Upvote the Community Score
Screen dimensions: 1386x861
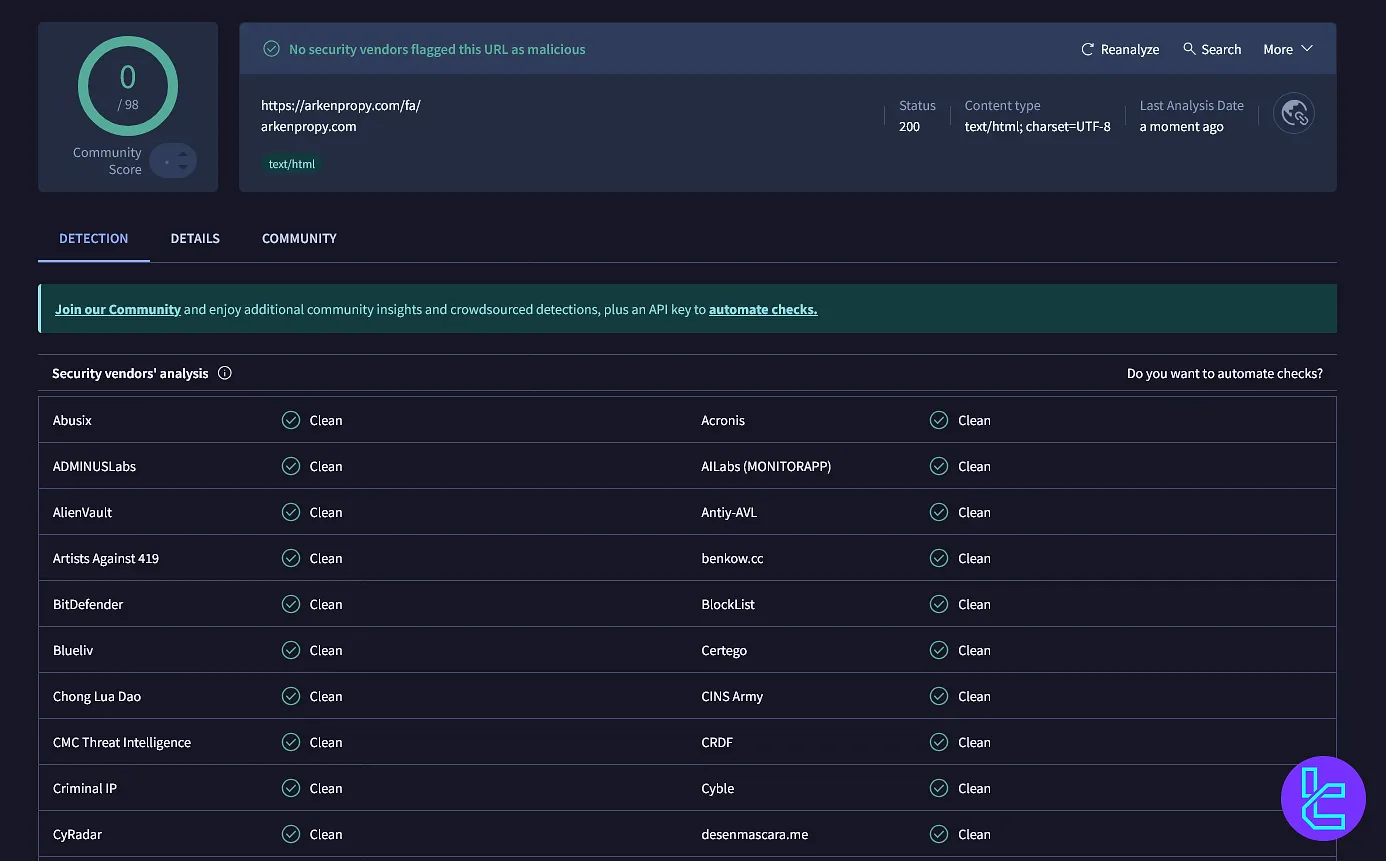coord(182,154)
